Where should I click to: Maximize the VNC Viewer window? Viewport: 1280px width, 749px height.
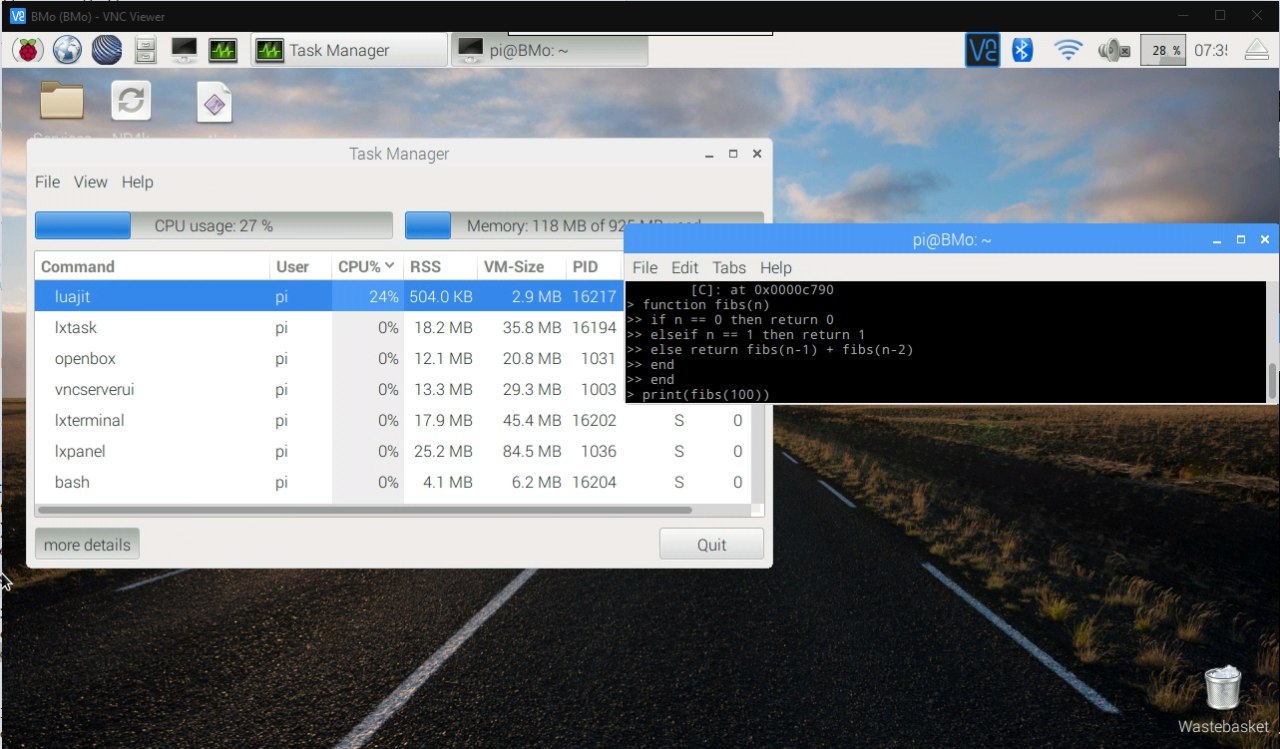click(x=1220, y=16)
